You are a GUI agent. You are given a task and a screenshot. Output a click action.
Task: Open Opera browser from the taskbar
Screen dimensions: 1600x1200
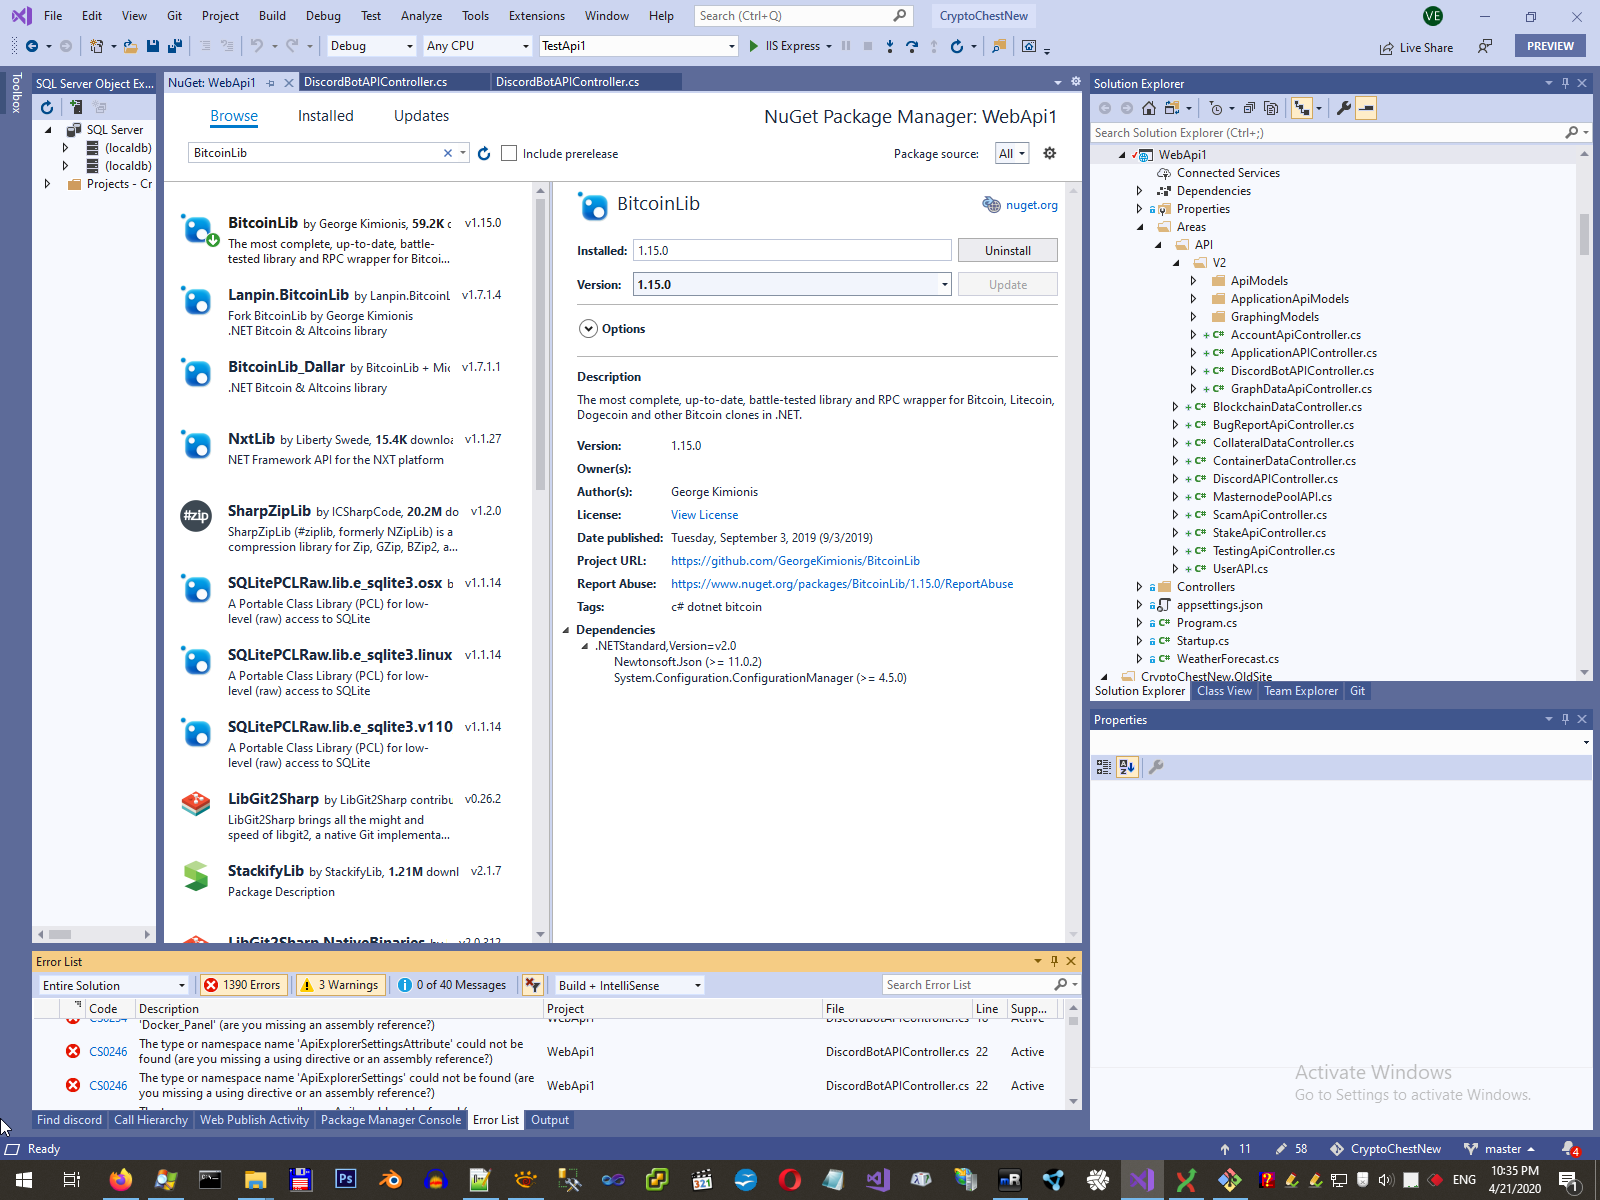pos(790,1180)
